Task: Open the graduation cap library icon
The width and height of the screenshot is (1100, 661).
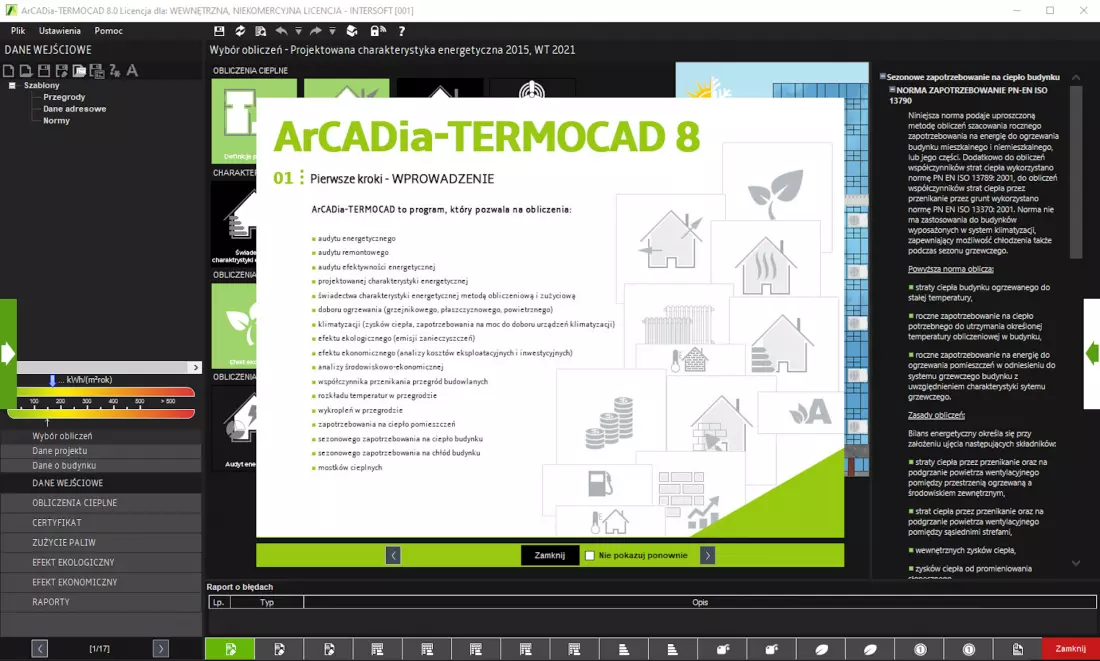Action: [352, 31]
